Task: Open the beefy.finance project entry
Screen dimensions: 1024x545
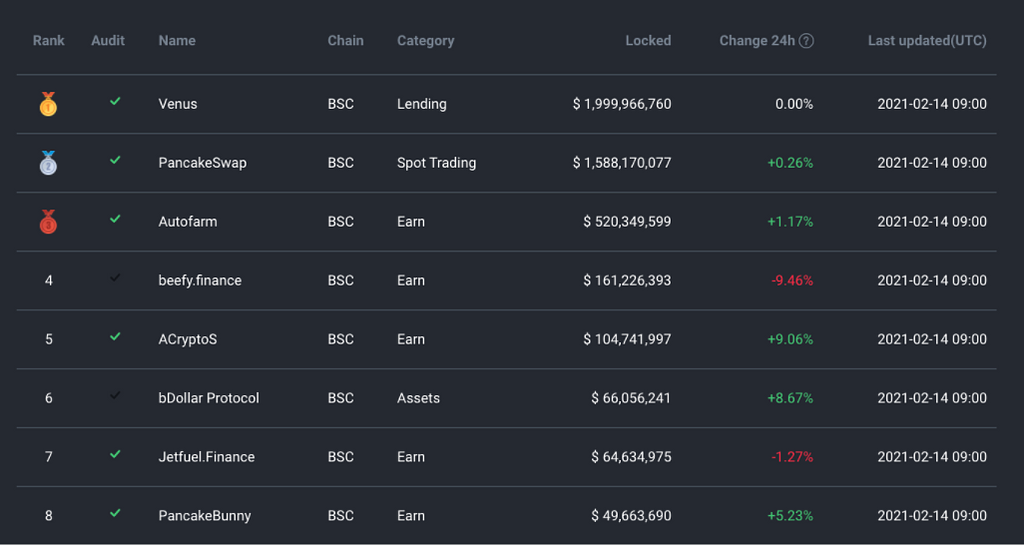Action: [x=199, y=281]
